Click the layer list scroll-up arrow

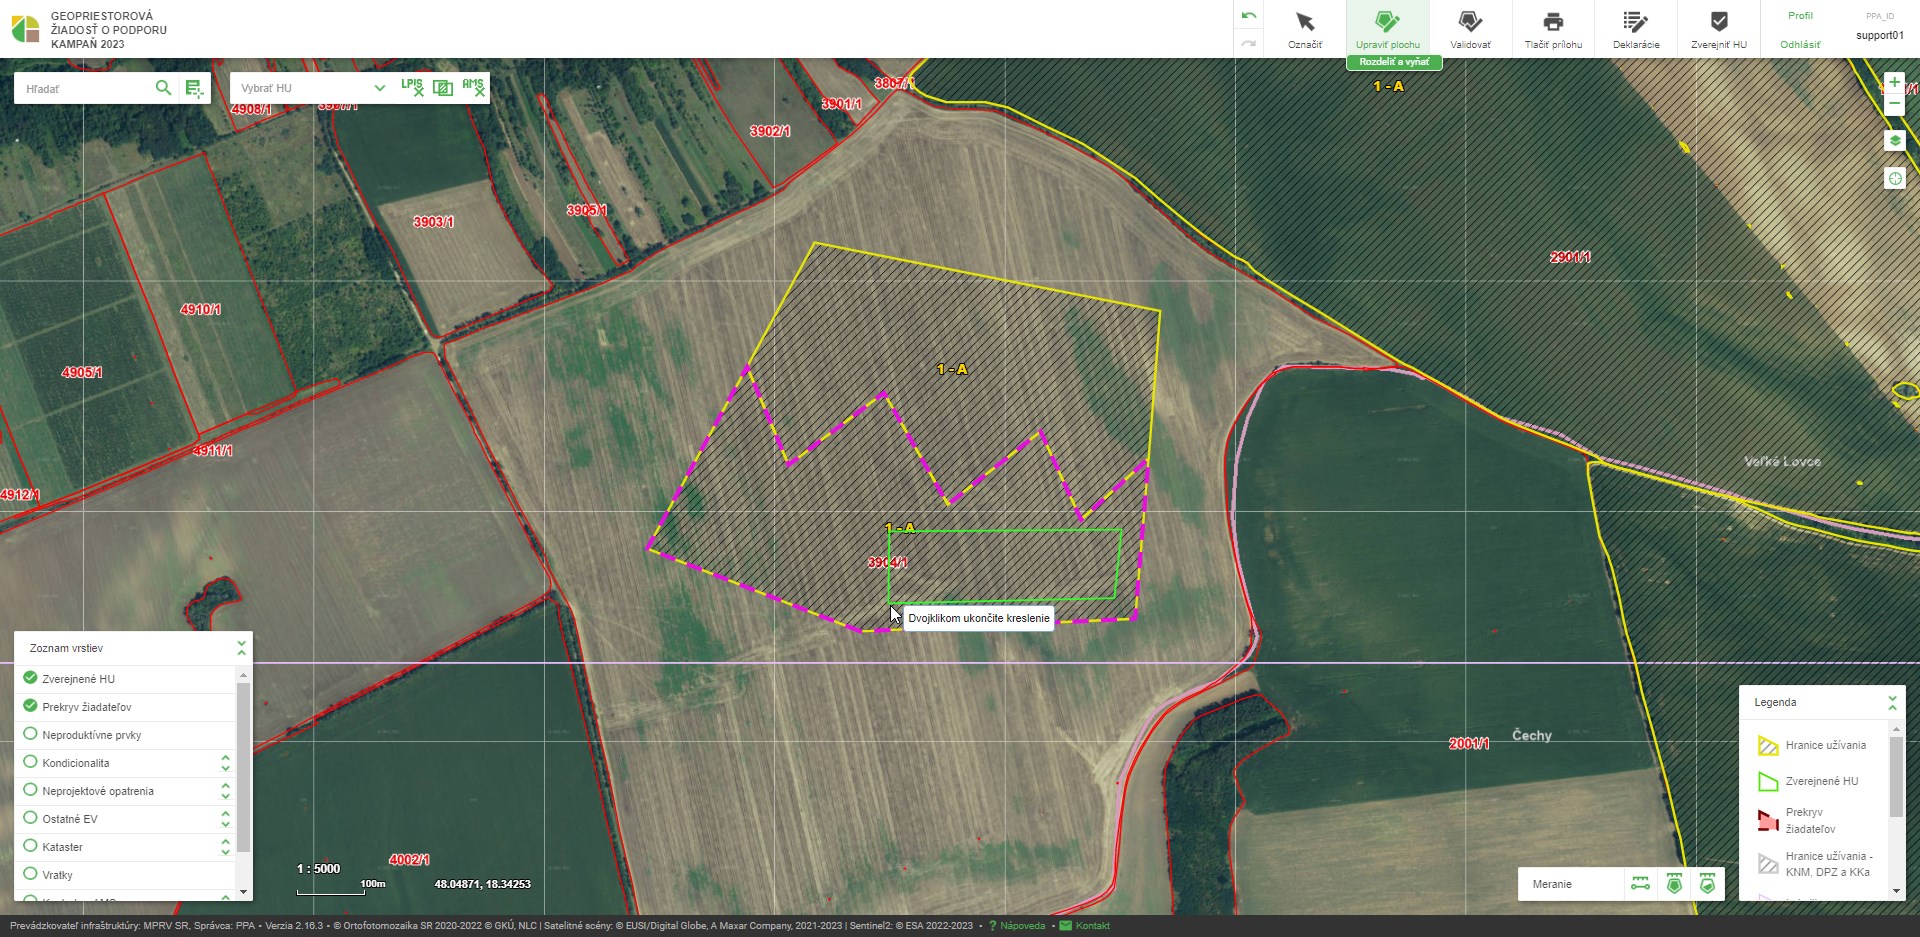(x=243, y=676)
